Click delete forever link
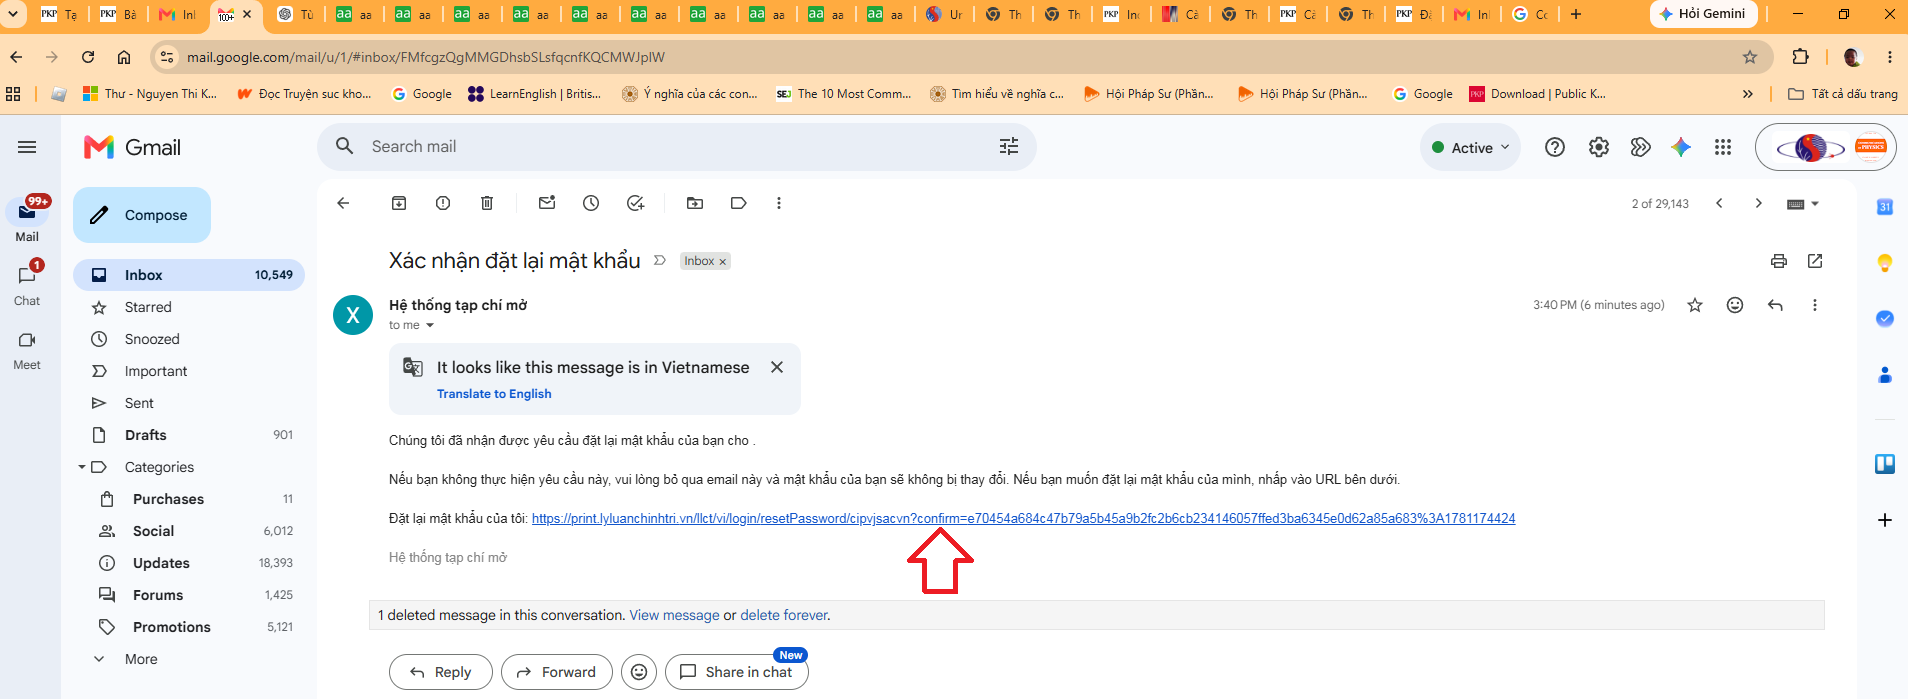The image size is (1908, 699). [x=784, y=615]
